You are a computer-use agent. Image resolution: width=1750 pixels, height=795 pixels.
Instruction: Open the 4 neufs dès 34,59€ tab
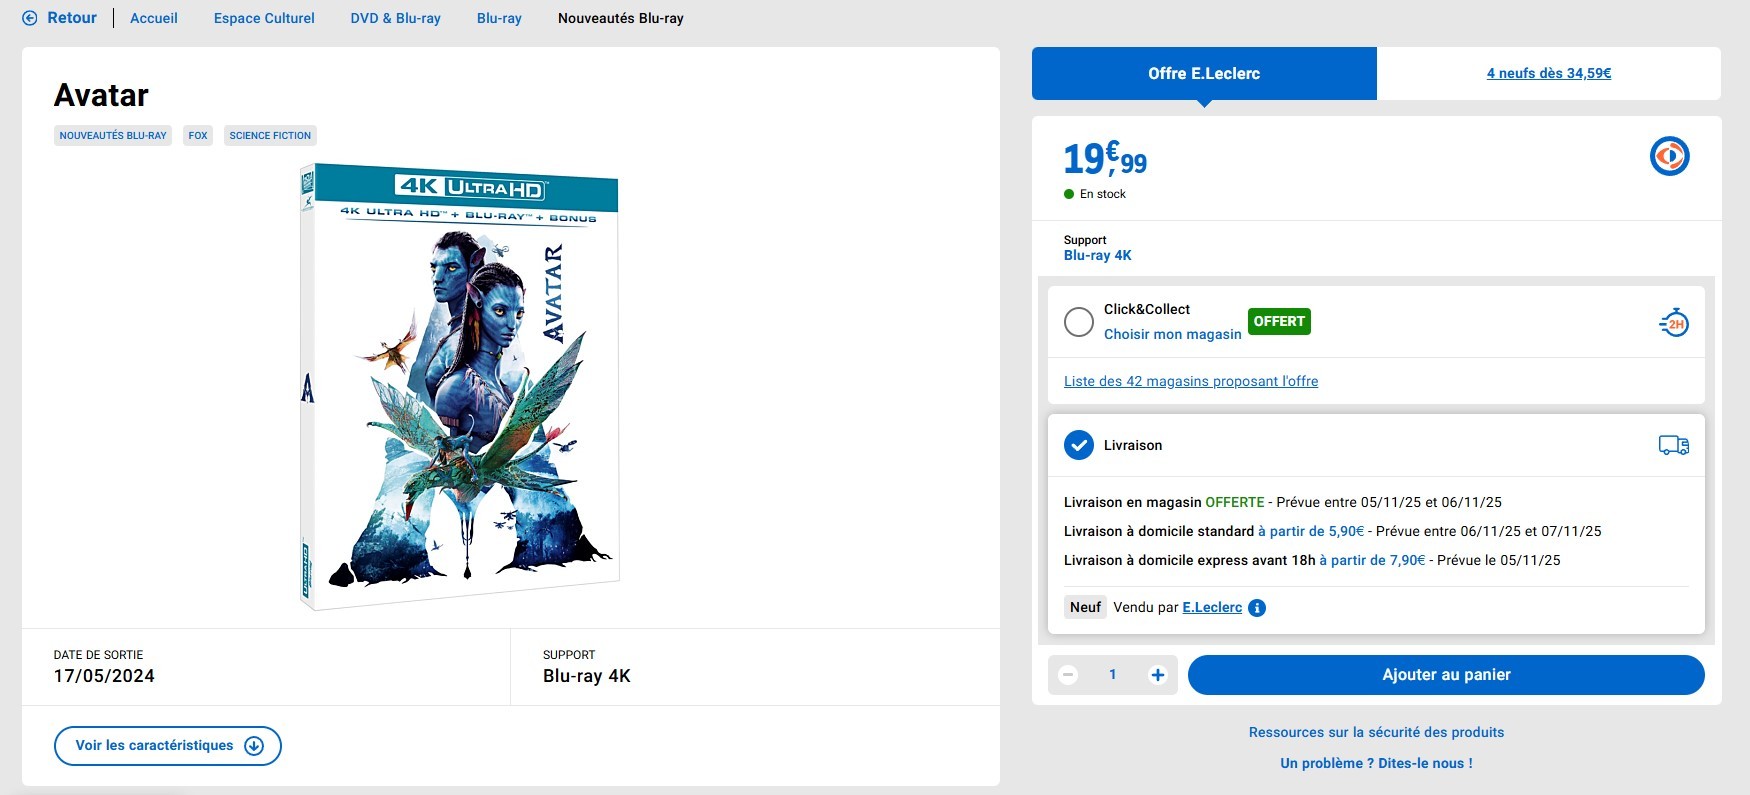click(1549, 73)
